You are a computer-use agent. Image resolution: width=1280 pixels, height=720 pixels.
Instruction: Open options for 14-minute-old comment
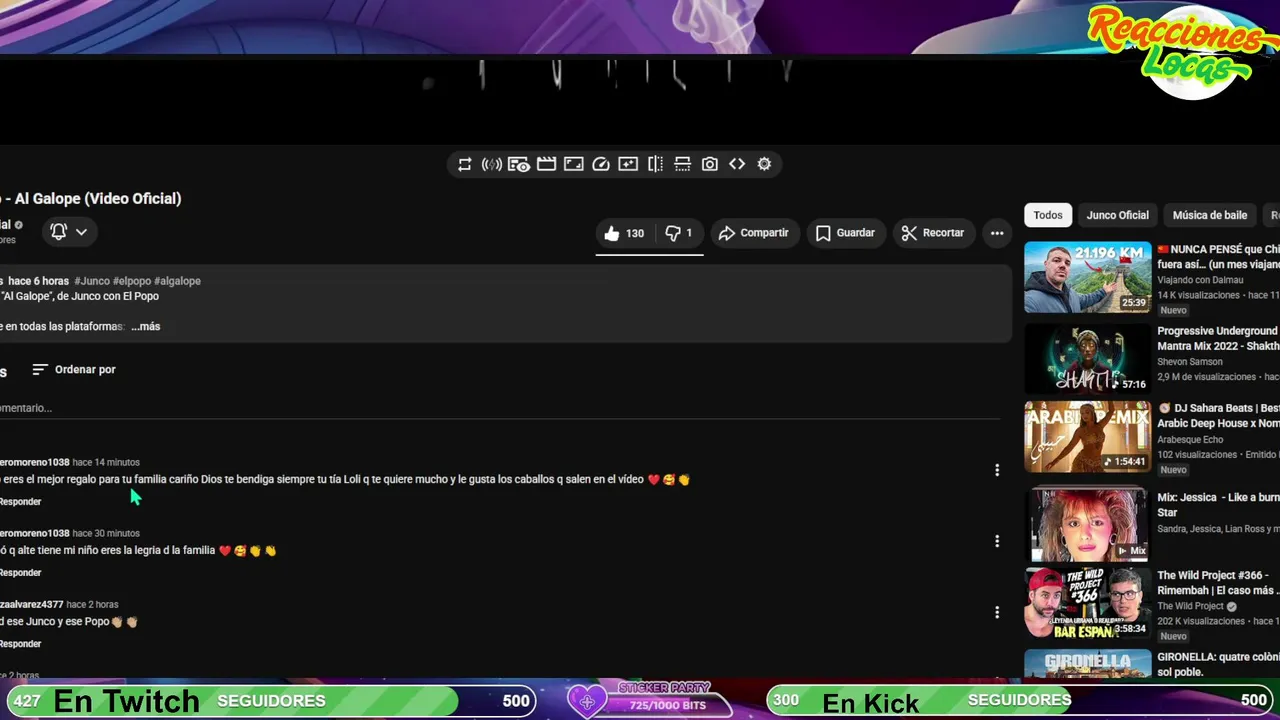pyautogui.click(x=997, y=470)
